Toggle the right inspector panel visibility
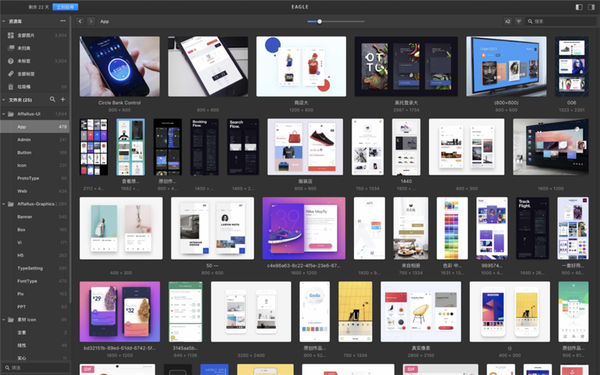The image size is (600, 375). [591, 7]
